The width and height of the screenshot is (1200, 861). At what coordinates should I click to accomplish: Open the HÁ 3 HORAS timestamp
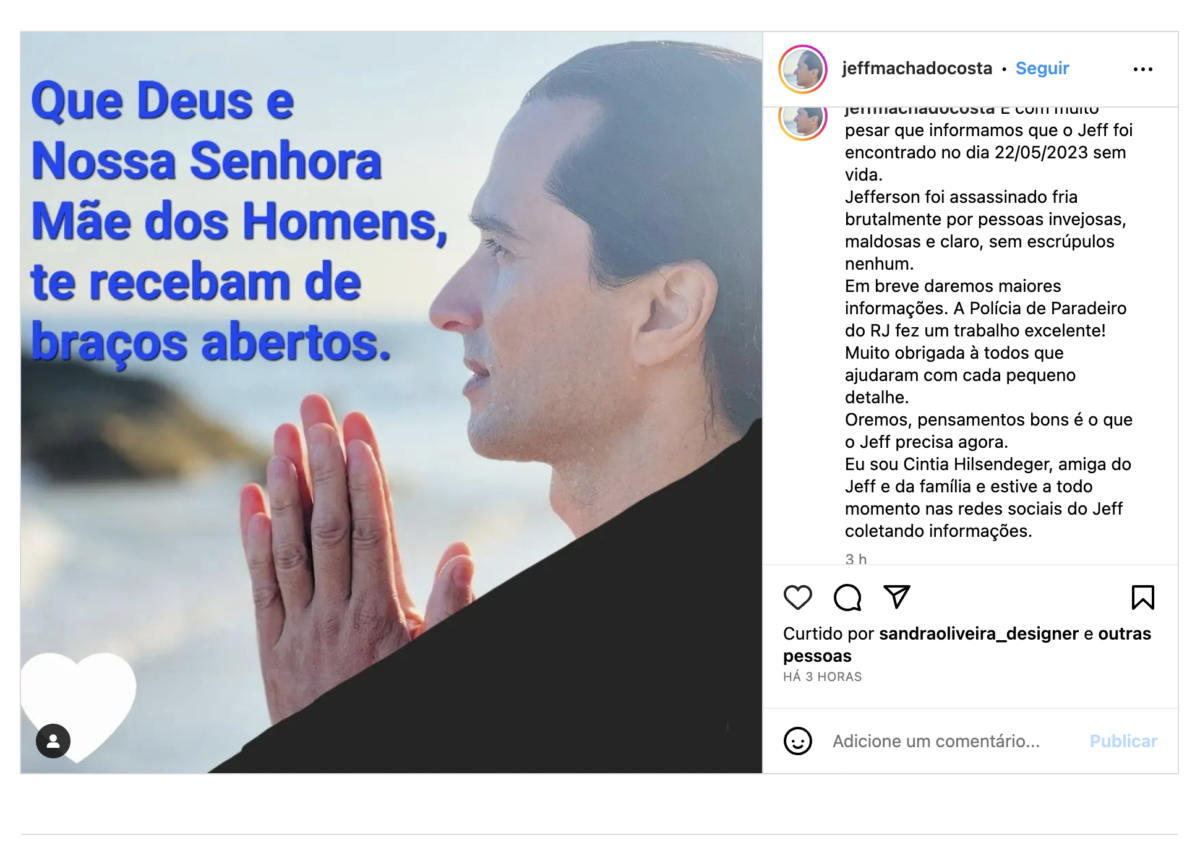tap(822, 677)
